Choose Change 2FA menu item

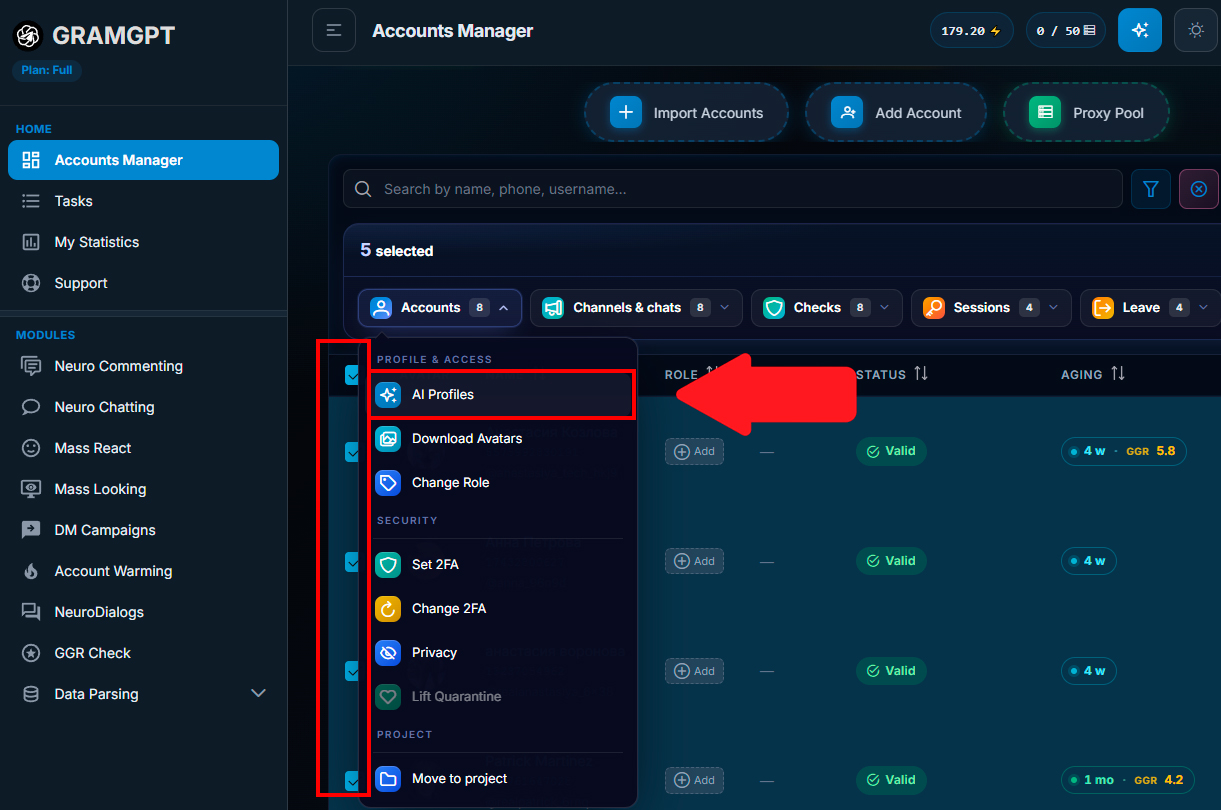pos(498,608)
